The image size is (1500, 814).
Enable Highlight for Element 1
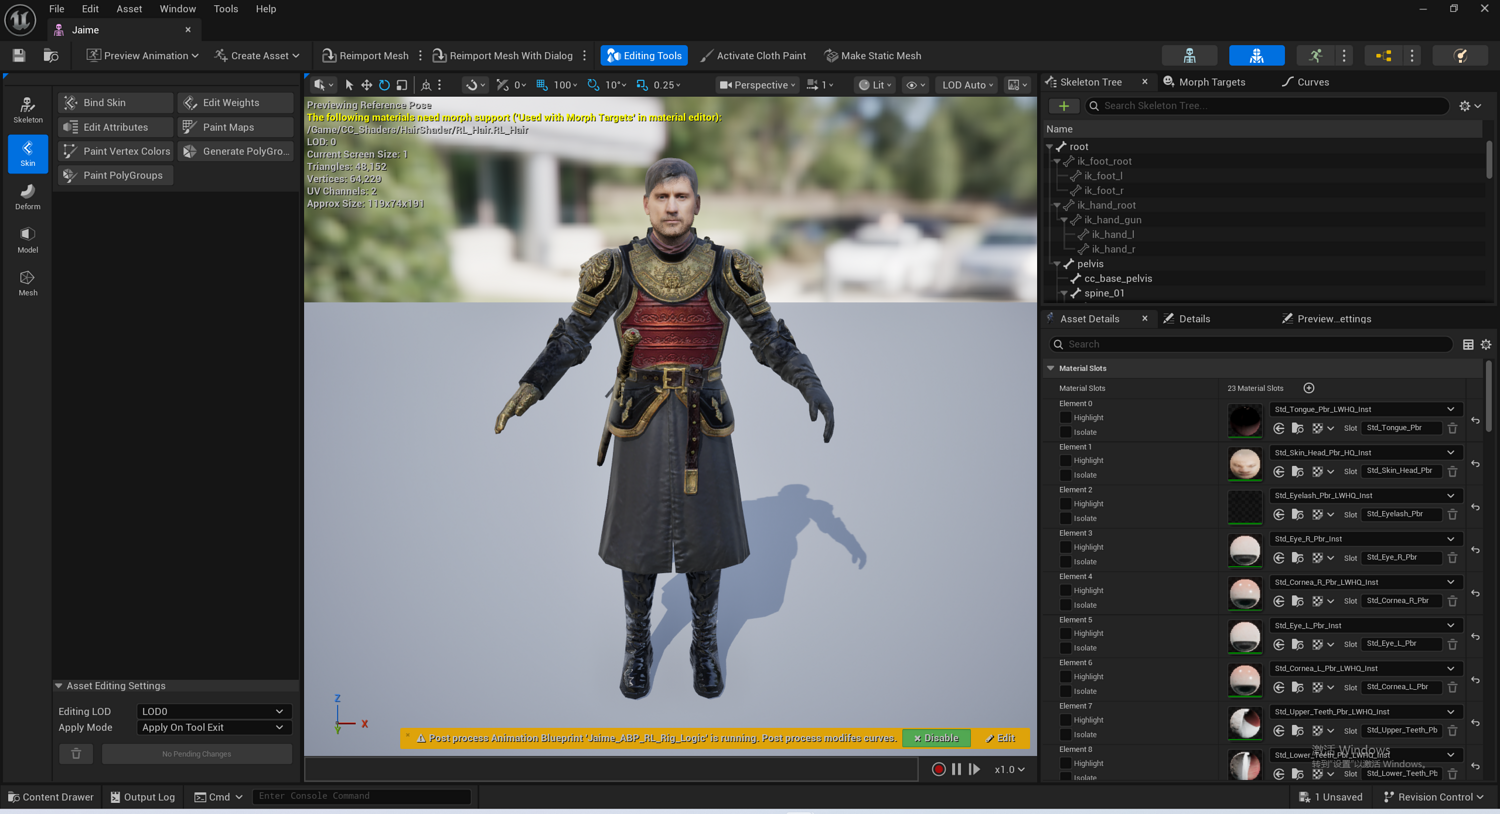pos(1066,461)
